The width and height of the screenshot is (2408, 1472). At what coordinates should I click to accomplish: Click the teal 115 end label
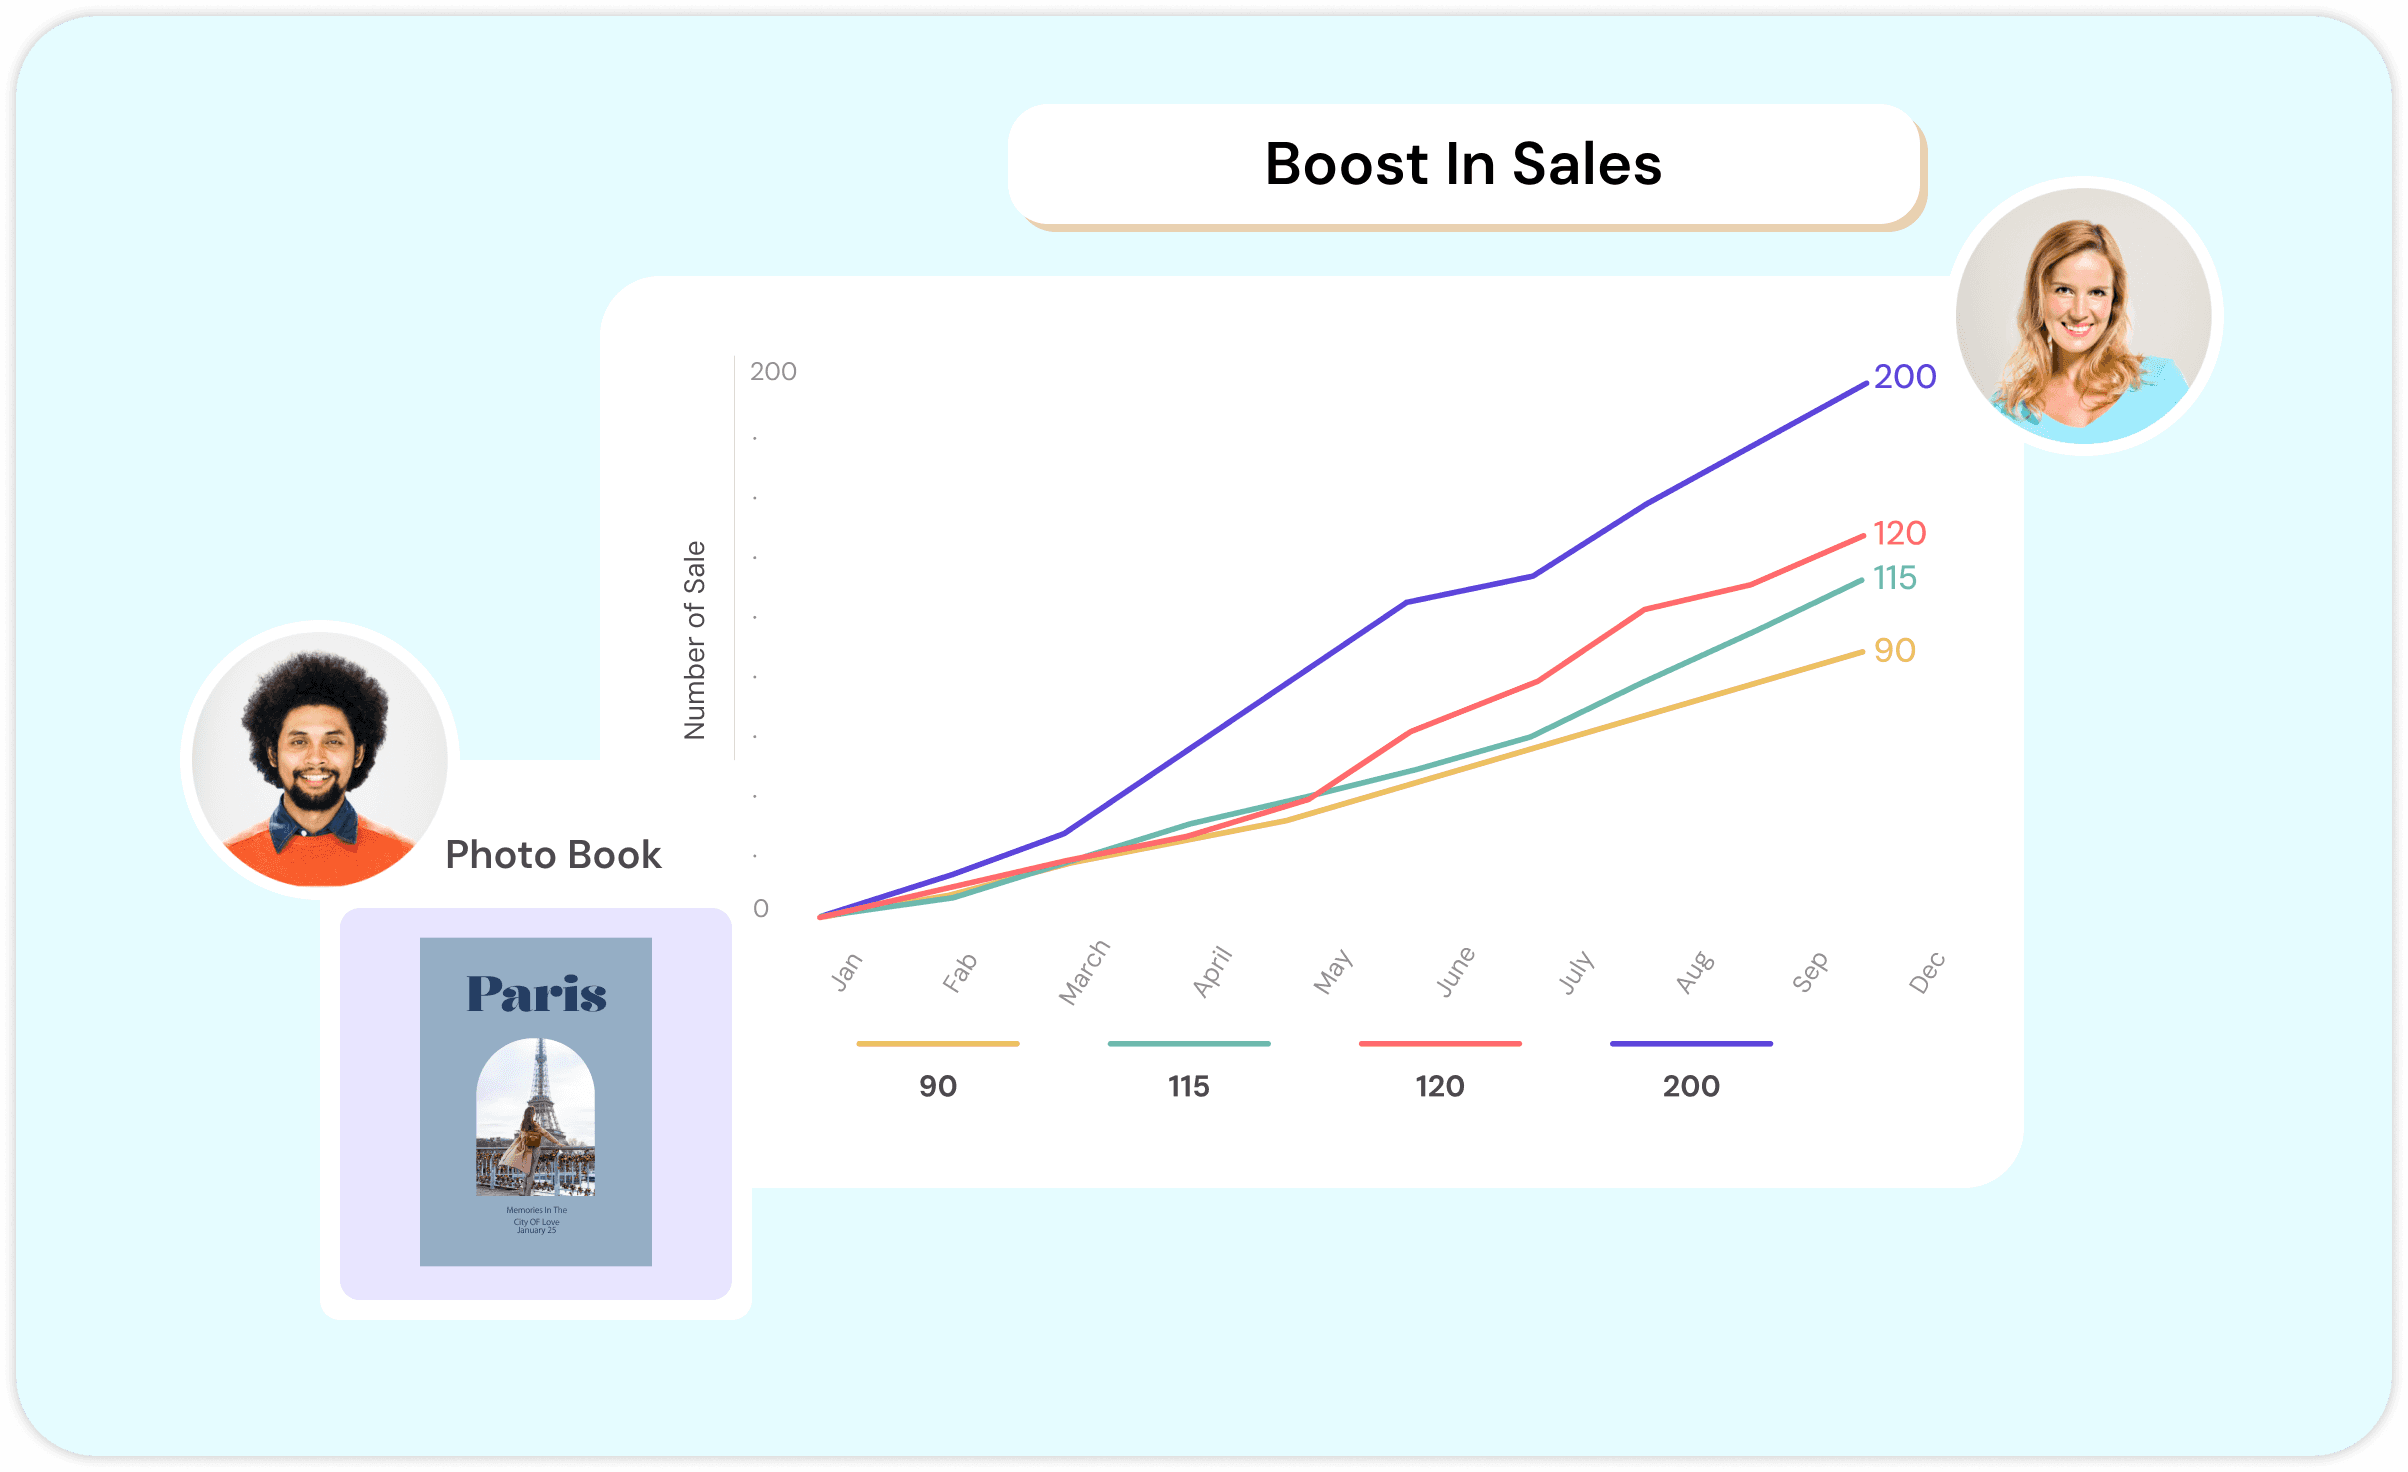tap(1894, 578)
